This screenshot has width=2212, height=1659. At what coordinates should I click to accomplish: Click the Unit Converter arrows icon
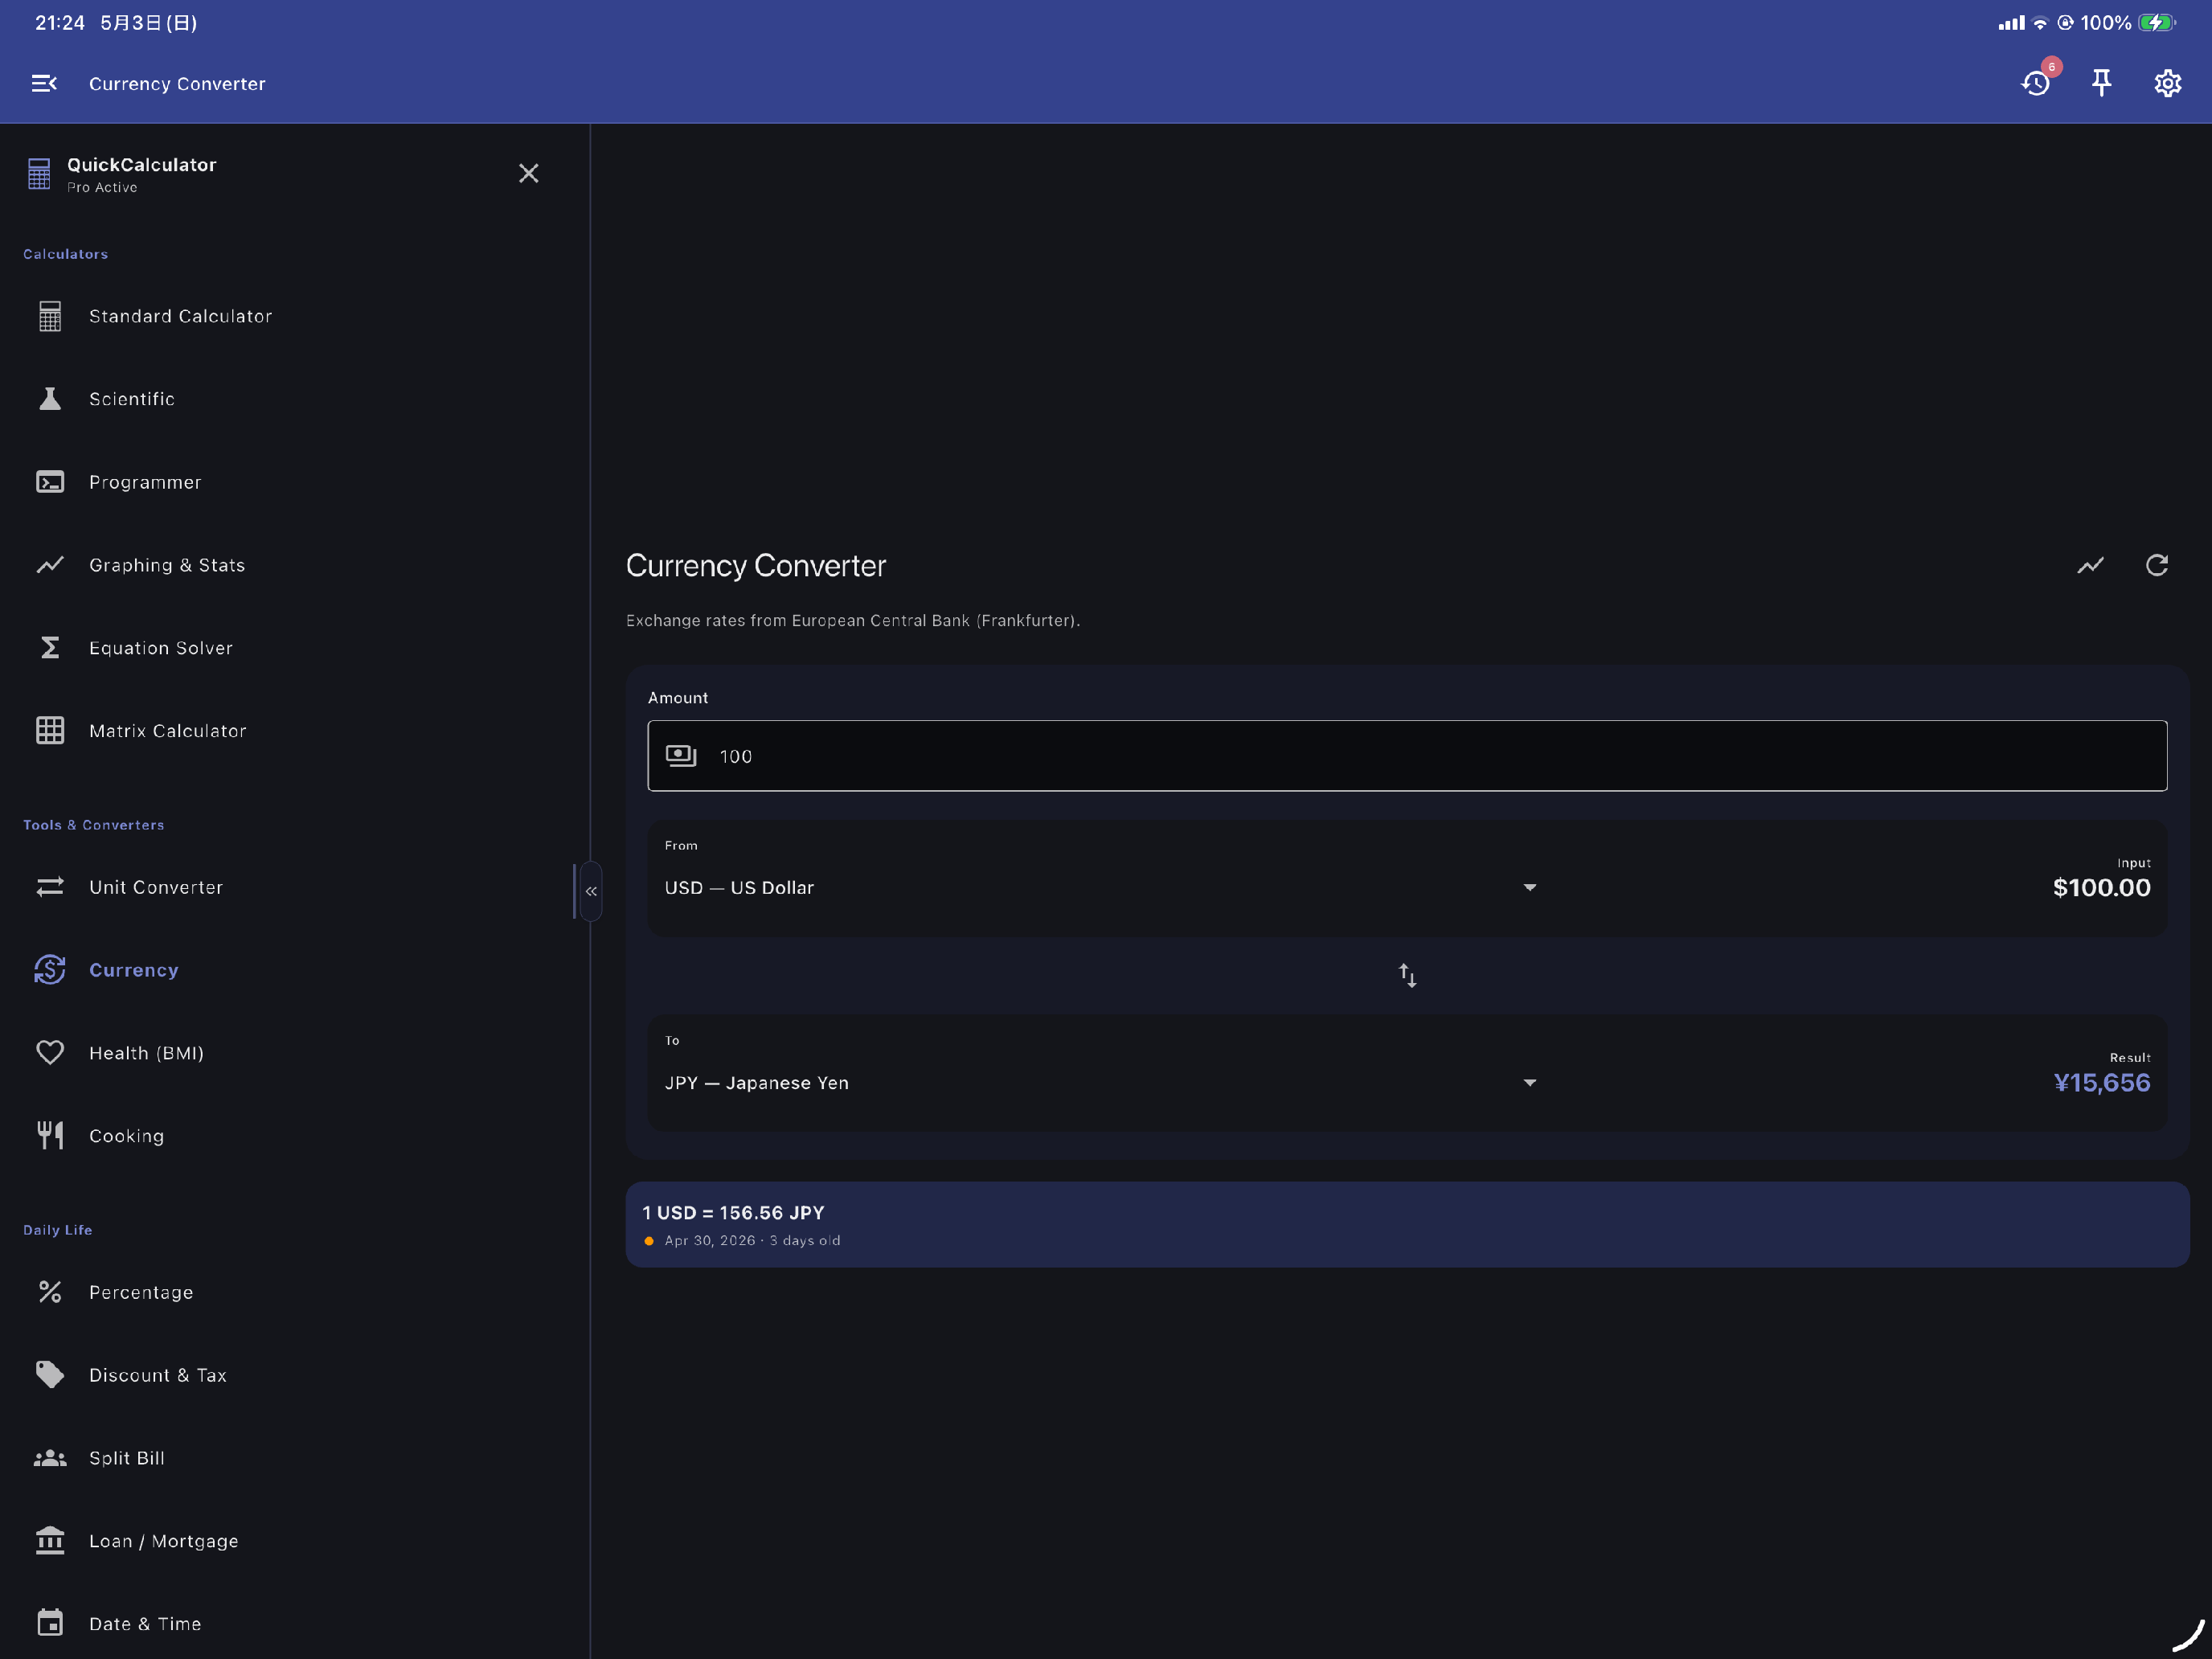[50, 887]
